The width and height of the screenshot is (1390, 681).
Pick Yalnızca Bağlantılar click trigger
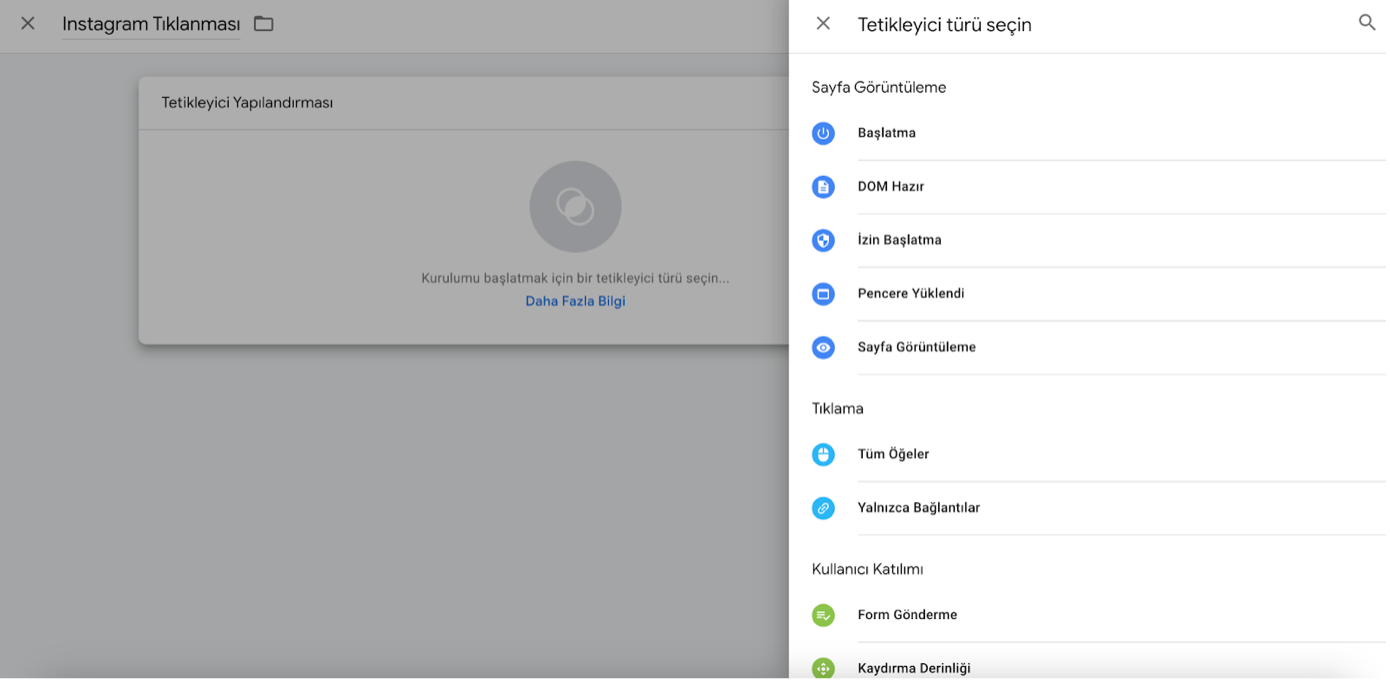(x=918, y=508)
